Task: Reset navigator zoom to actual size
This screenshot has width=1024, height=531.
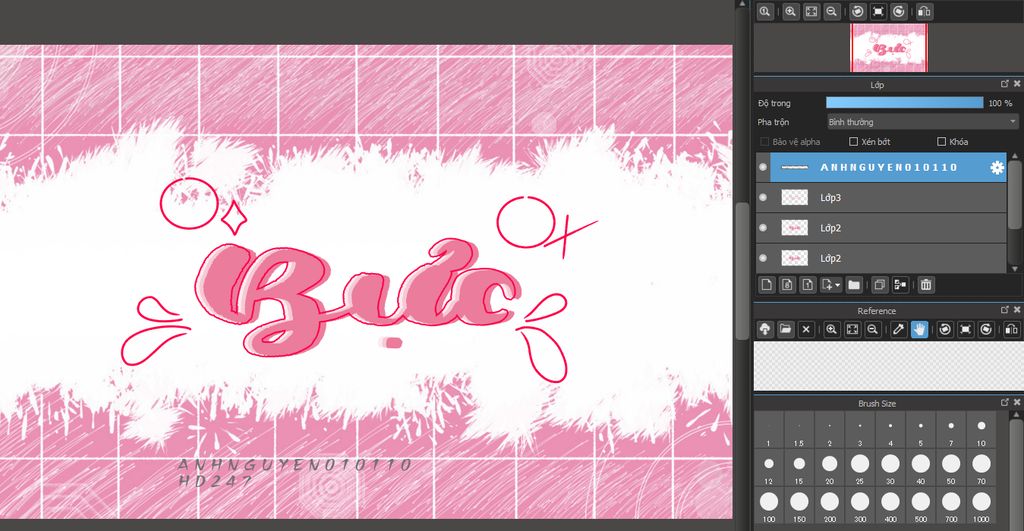Action: (x=765, y=12)
